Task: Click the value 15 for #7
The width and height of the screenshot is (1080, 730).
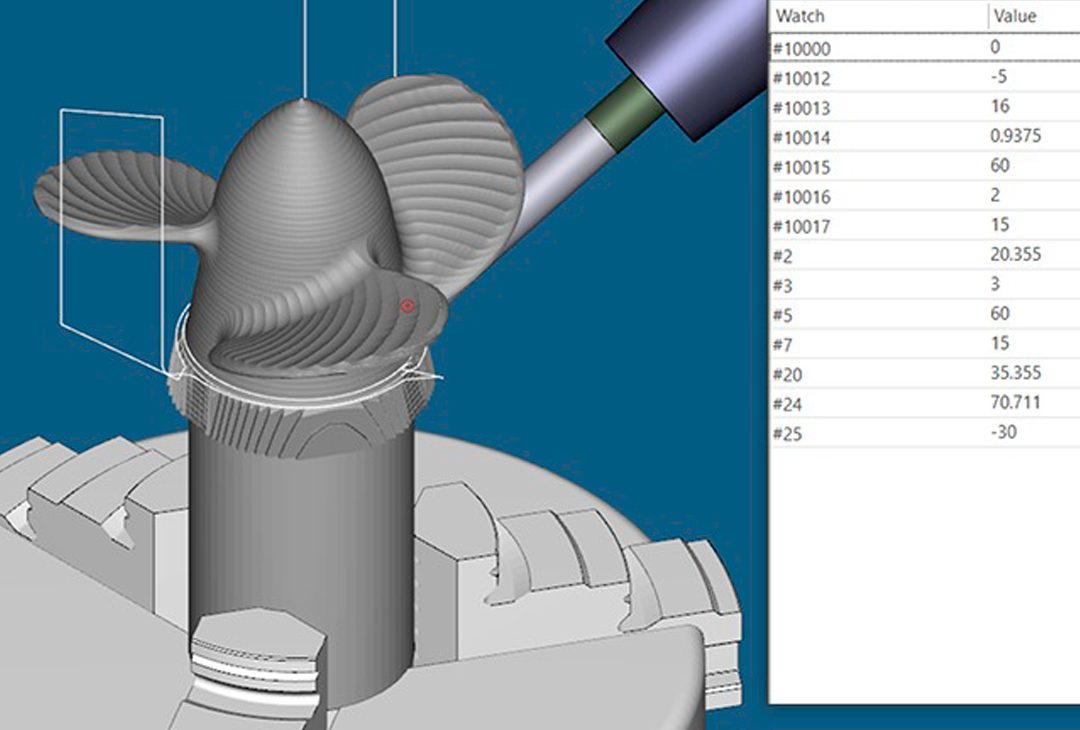Action: 1000,344
